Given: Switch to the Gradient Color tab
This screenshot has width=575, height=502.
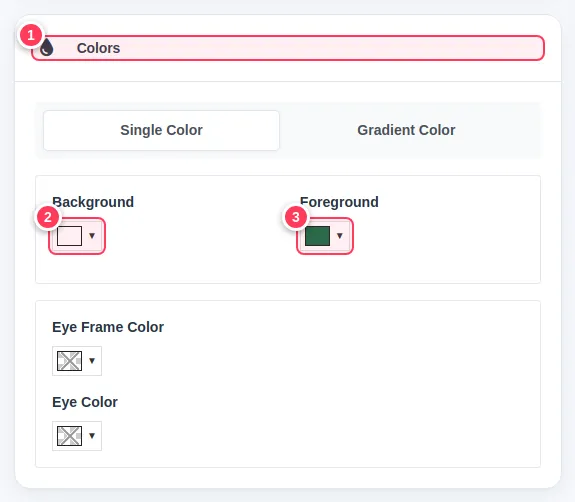Looking at the screenshot, I should (x=406, y=130).
